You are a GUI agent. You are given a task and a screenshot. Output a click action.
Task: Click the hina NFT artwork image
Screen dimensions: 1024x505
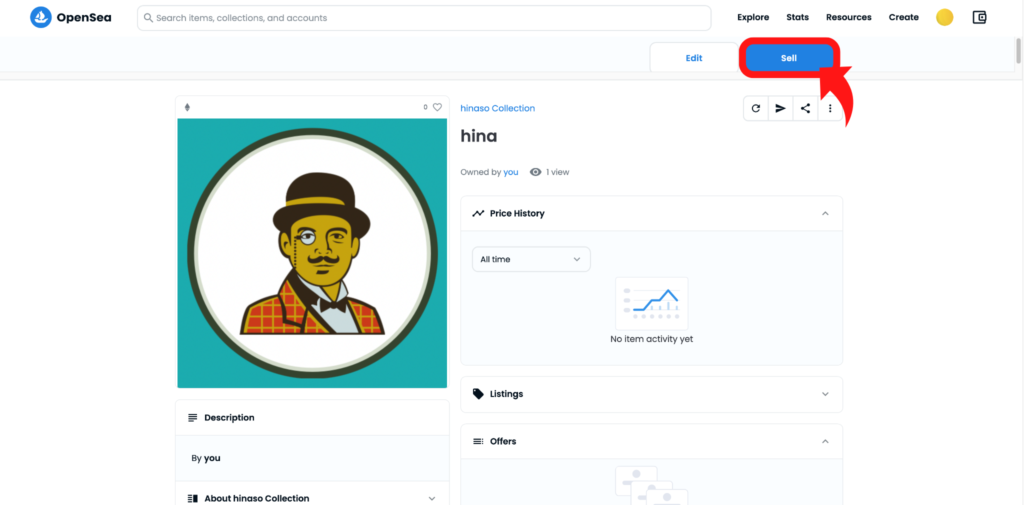[312, 253]
